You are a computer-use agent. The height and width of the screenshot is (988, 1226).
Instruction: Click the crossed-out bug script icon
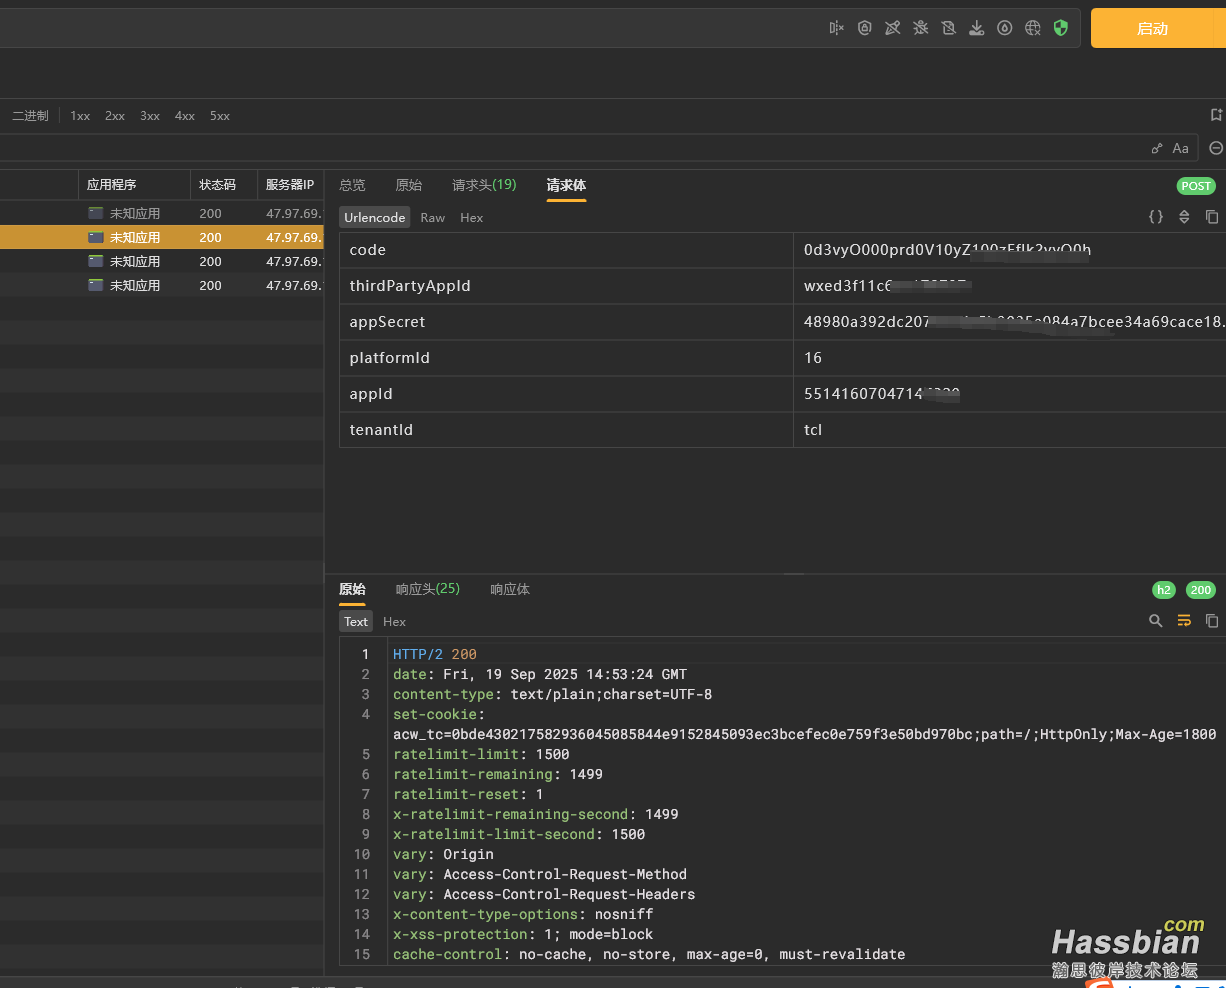point(921,28)
